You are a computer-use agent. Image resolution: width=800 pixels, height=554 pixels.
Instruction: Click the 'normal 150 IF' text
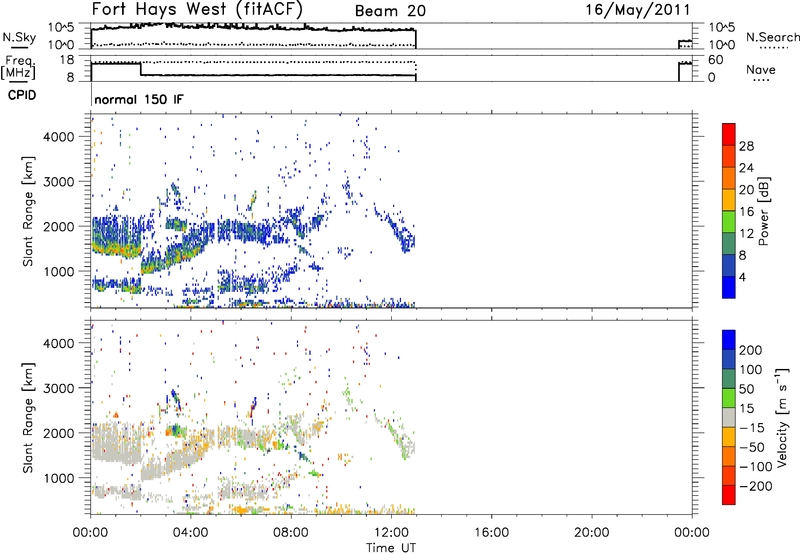139,99
